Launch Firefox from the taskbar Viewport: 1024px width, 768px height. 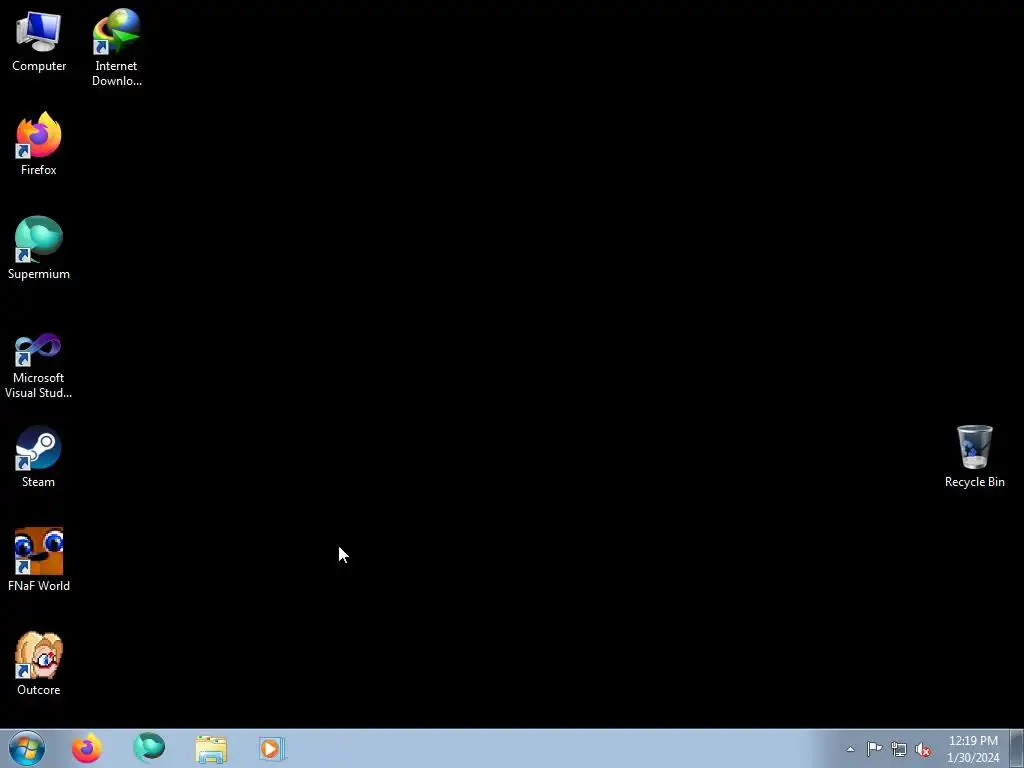click(87, 748)
